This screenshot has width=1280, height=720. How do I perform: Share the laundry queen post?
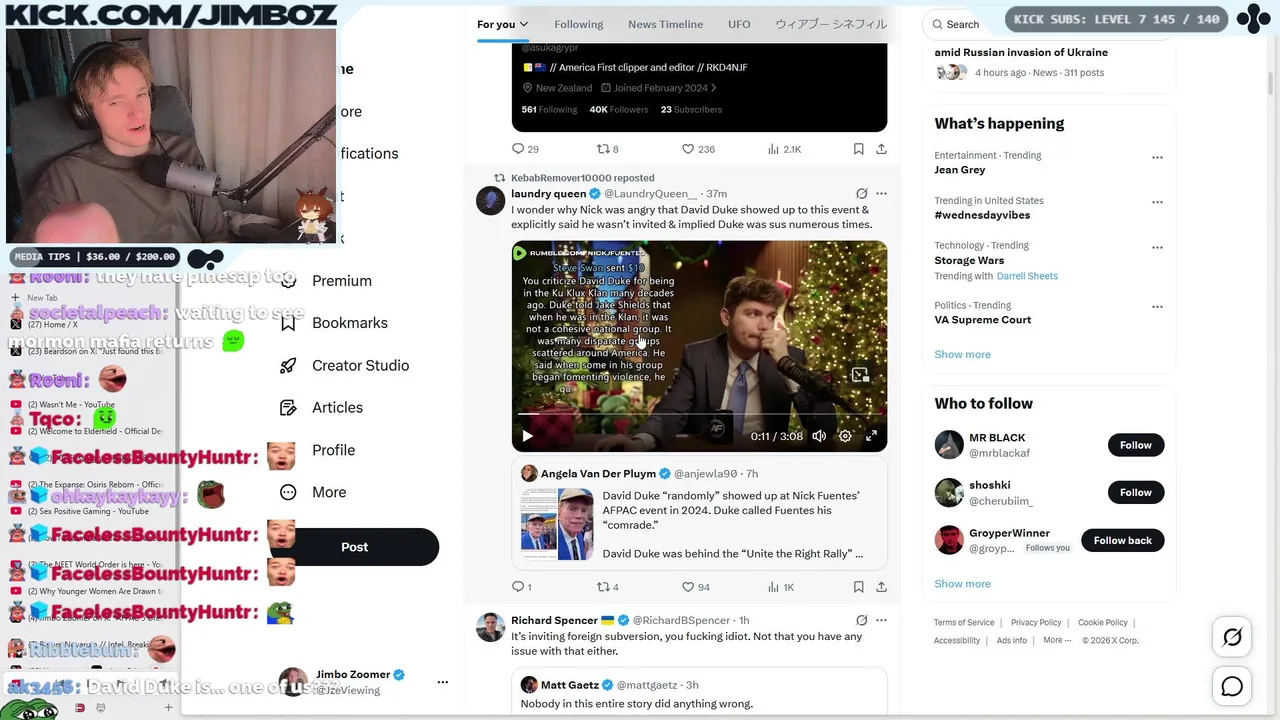click(881, 587)
